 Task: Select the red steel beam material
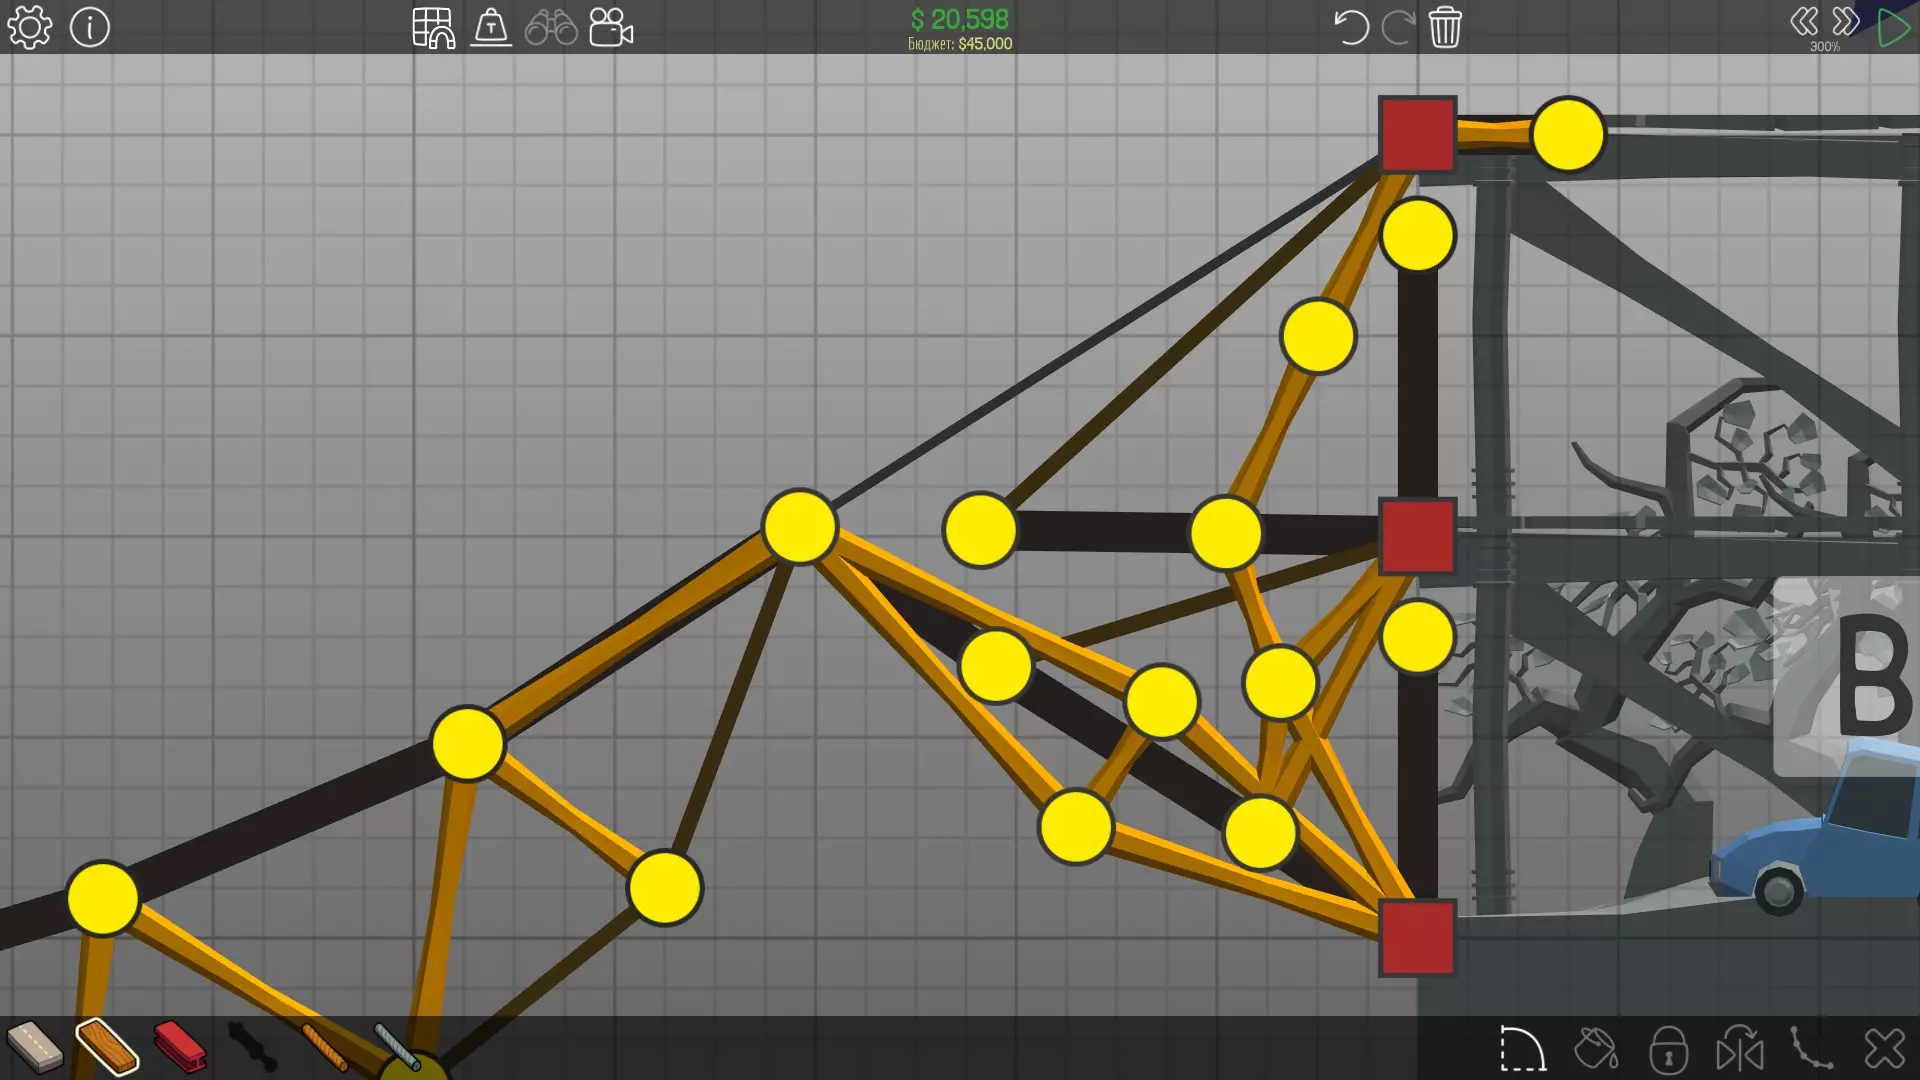click(180, 1046)
